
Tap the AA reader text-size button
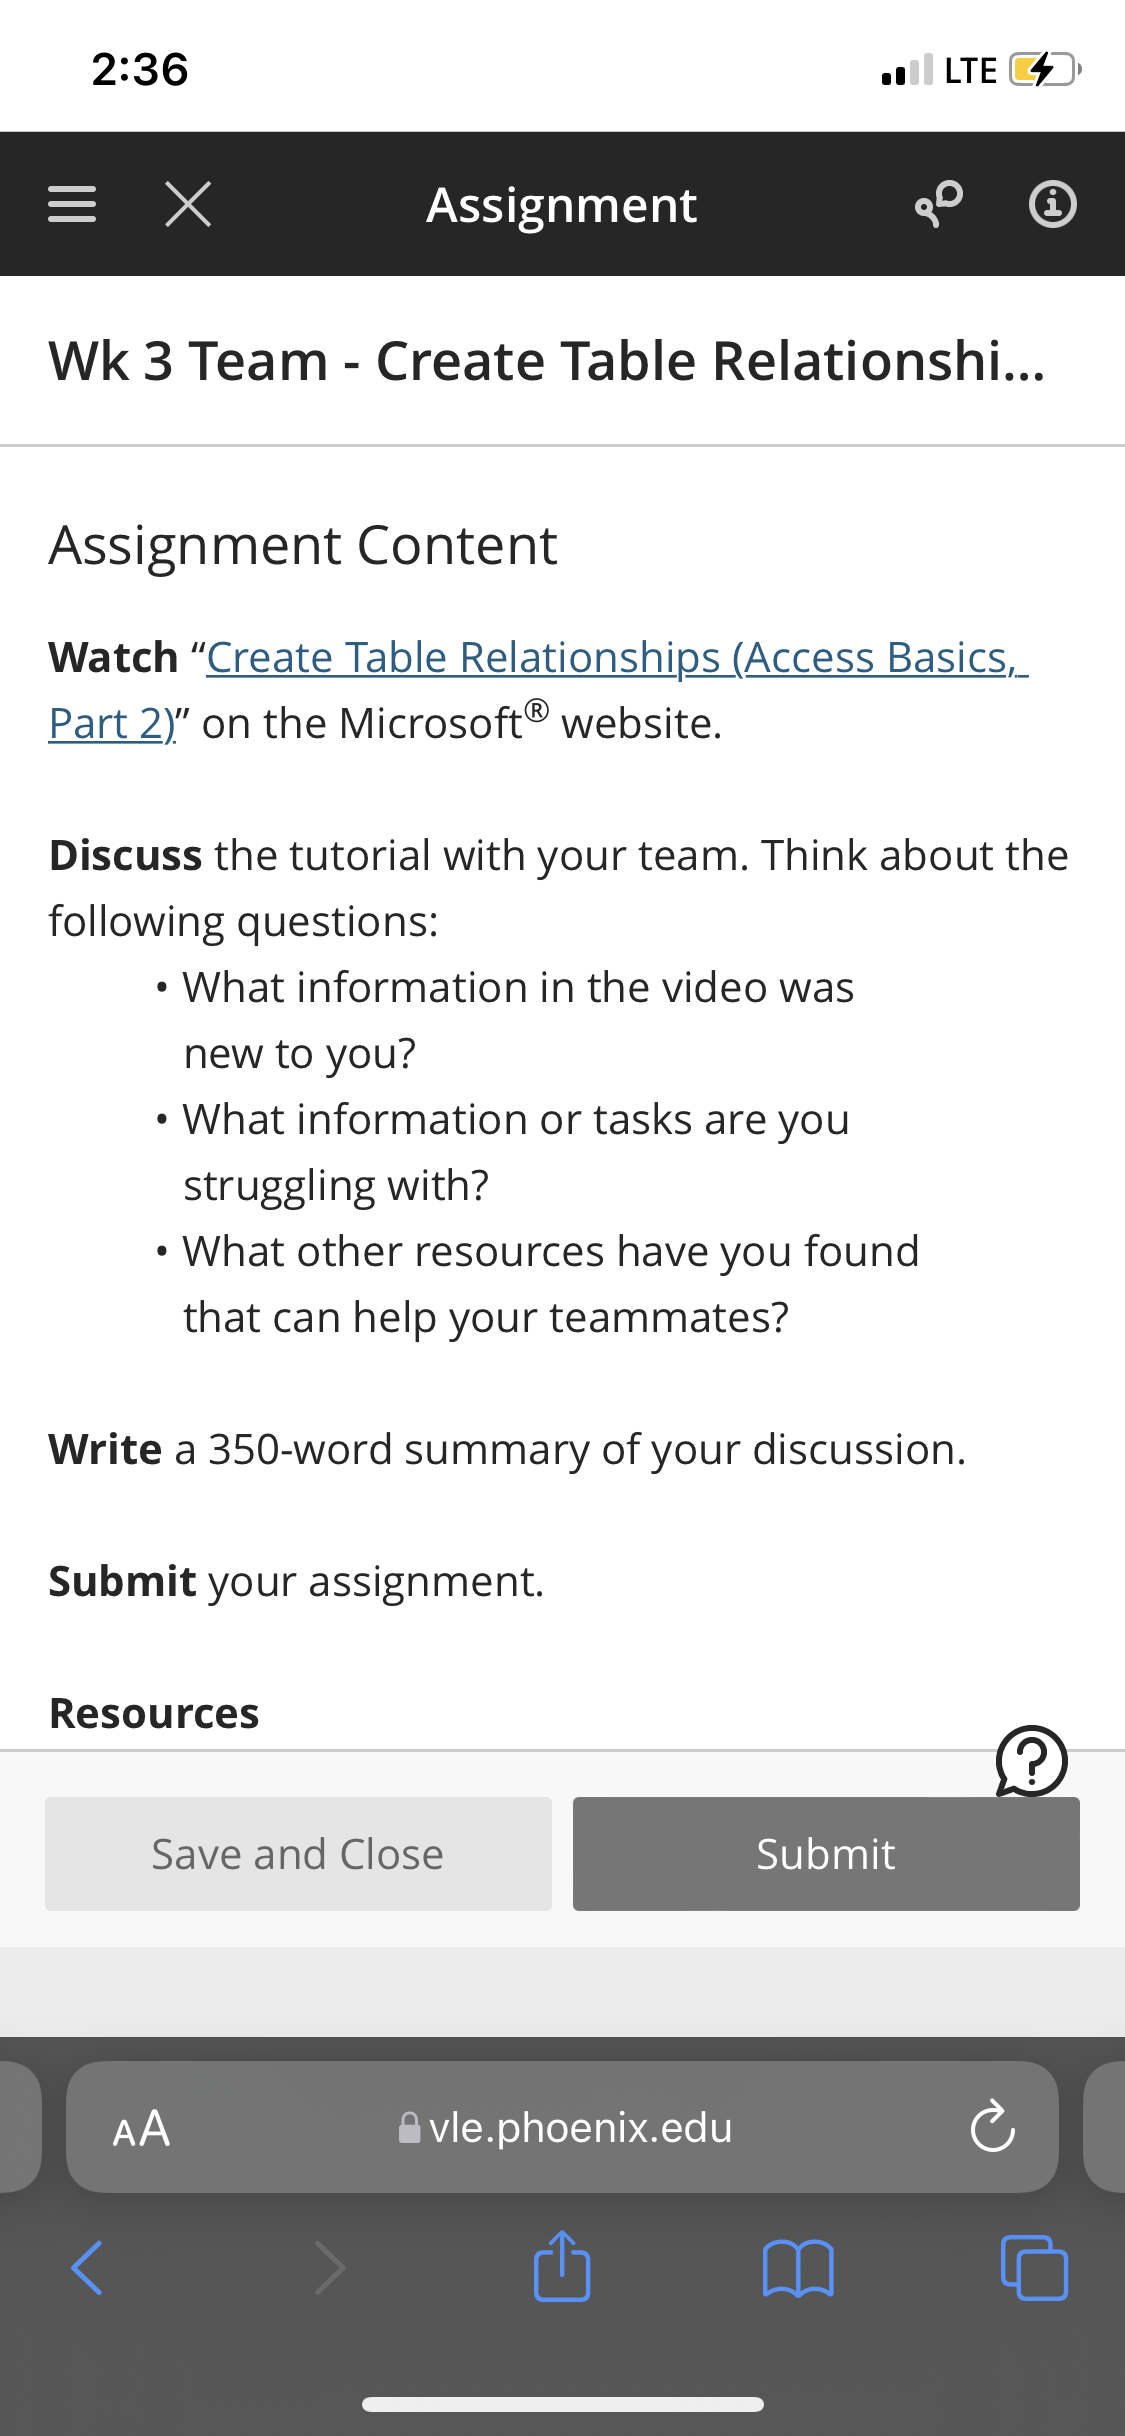coord(141,2128)
